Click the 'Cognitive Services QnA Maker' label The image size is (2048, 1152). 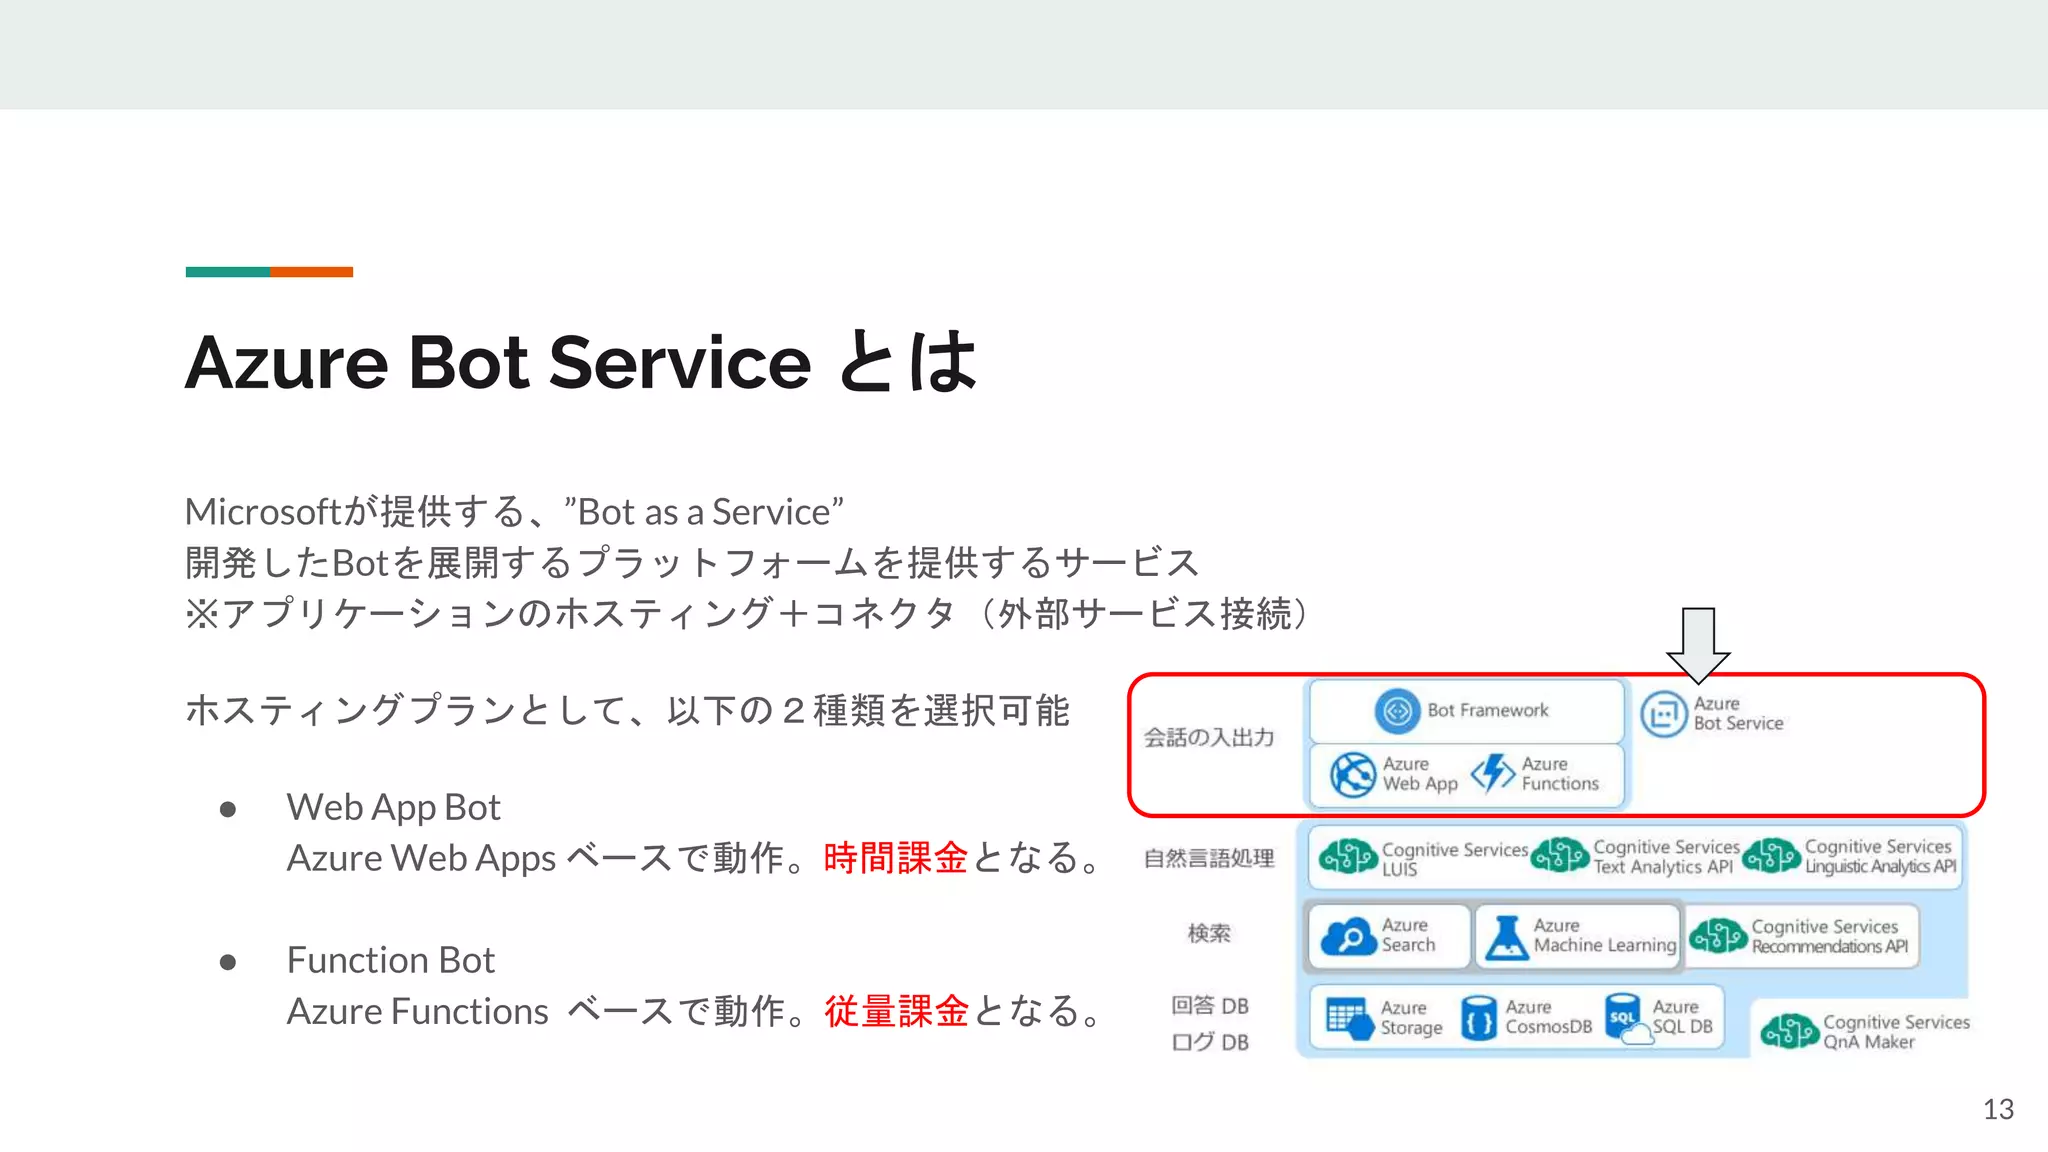pyautogui.click(x=1896, y=1032)
